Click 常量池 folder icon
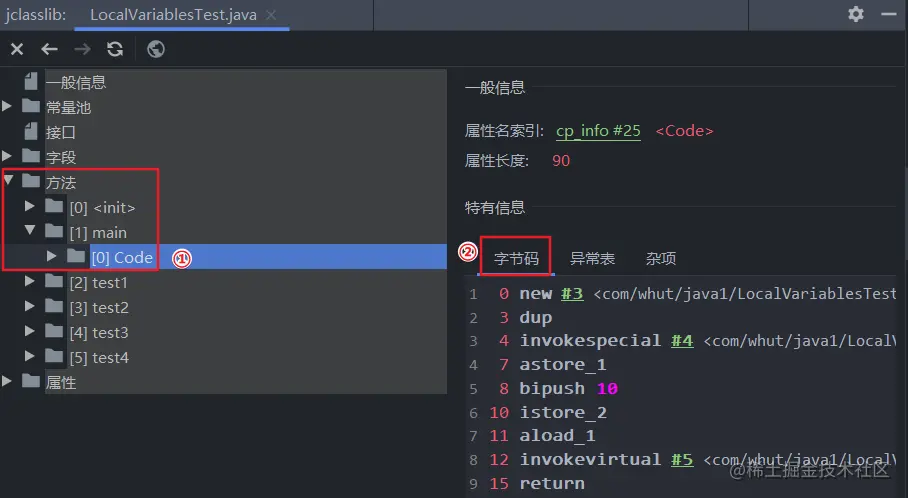Screen dimensions: 908x498 pyautogui.click(x=31, y=105)
